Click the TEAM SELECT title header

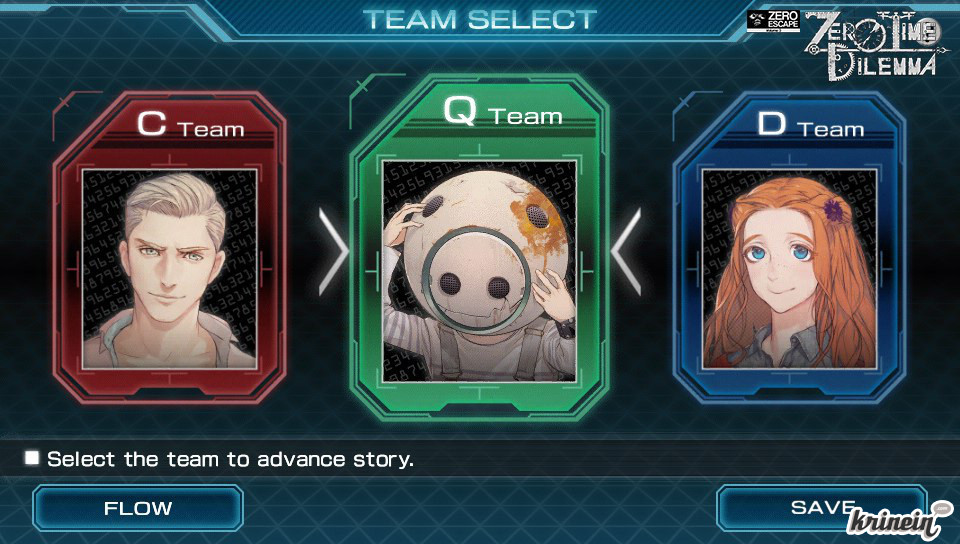click(479, 20)
